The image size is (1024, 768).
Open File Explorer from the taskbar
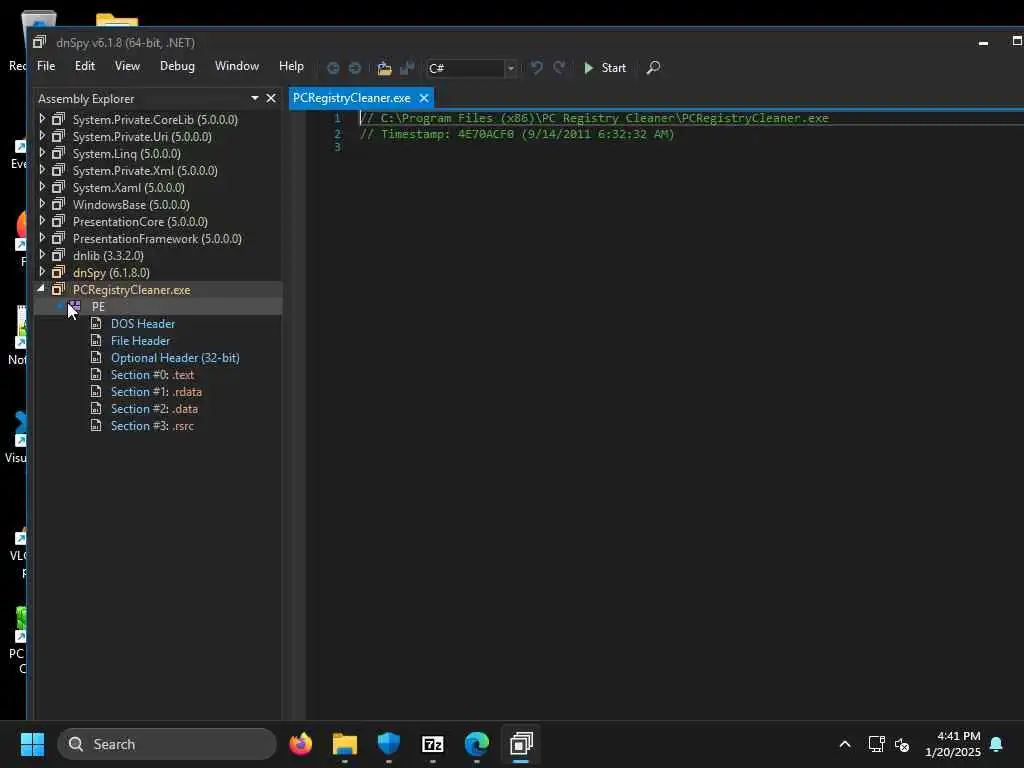pyautogui.click(x=345, y=744)
